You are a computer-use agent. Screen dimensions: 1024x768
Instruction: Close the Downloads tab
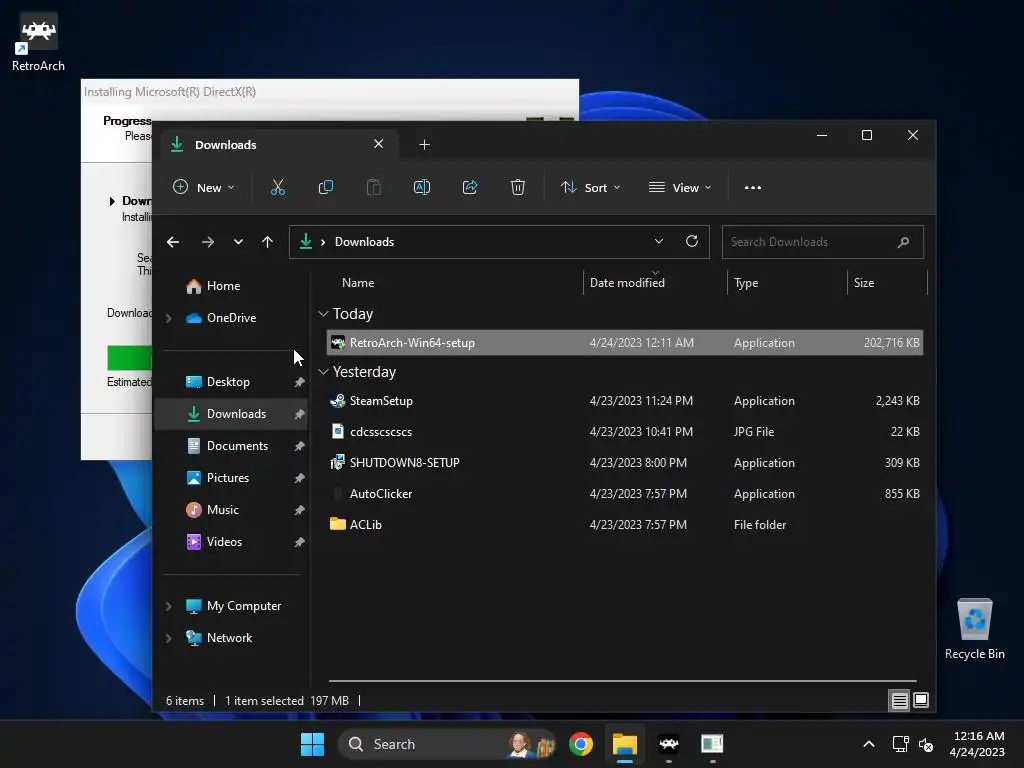pyautogui.click(x=378, y=144)
